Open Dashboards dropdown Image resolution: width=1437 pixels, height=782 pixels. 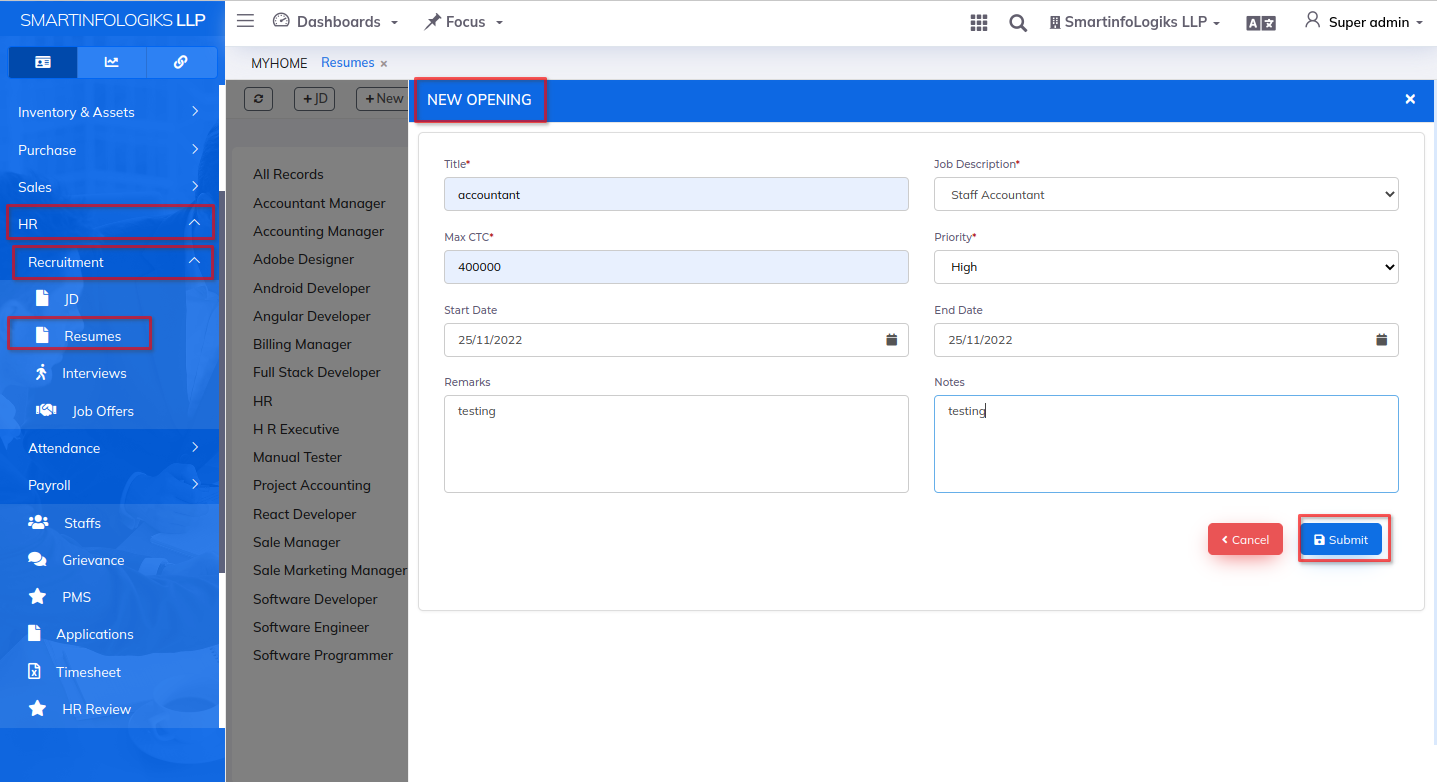tap(335, 21)
